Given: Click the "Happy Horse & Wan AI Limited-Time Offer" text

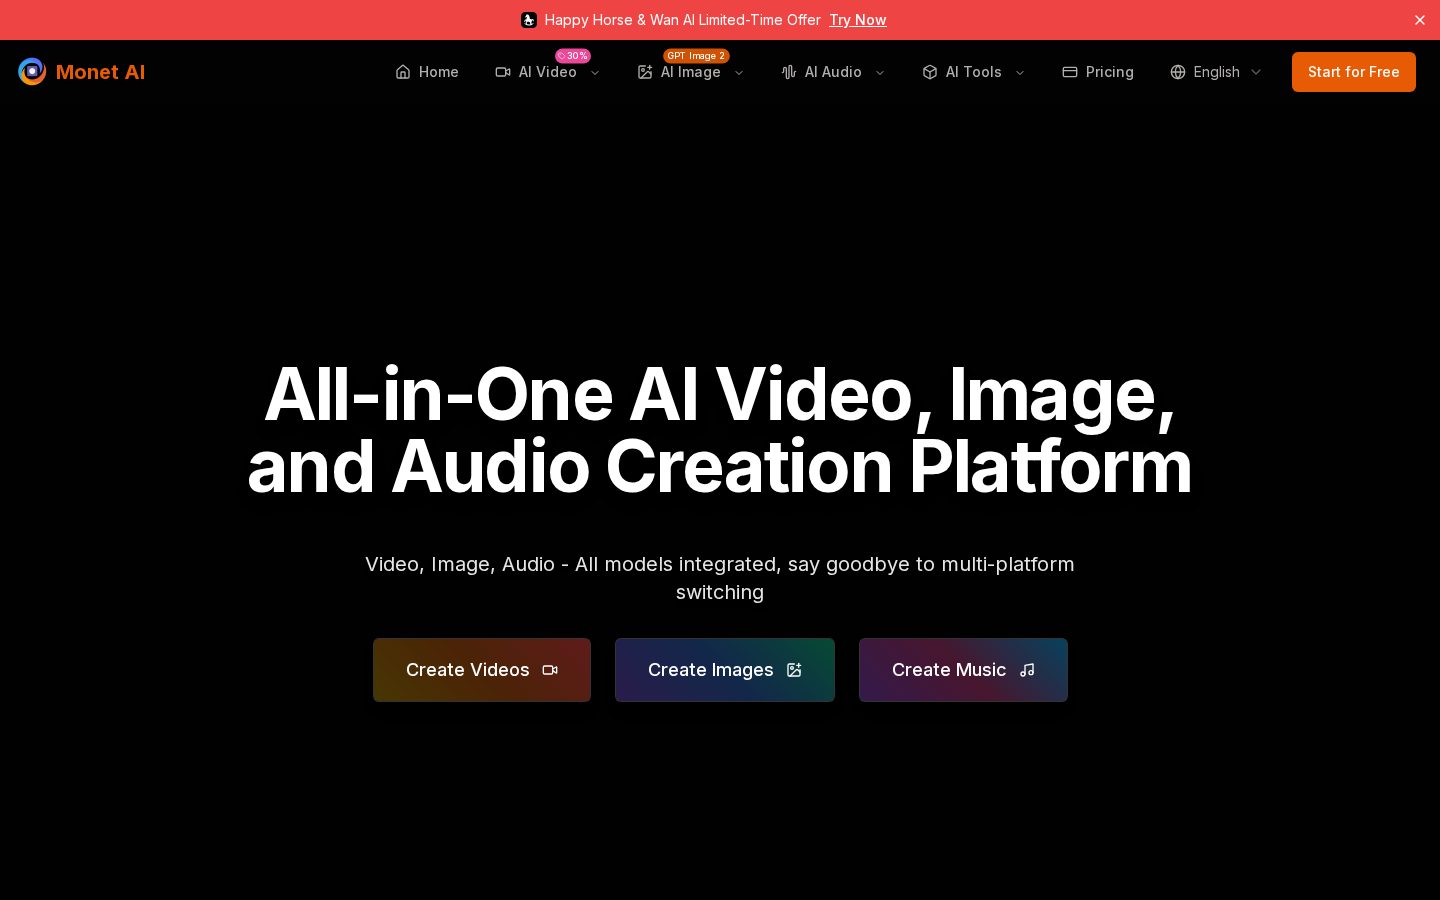Looking at the screenshot, I should [x=682, y=20].
